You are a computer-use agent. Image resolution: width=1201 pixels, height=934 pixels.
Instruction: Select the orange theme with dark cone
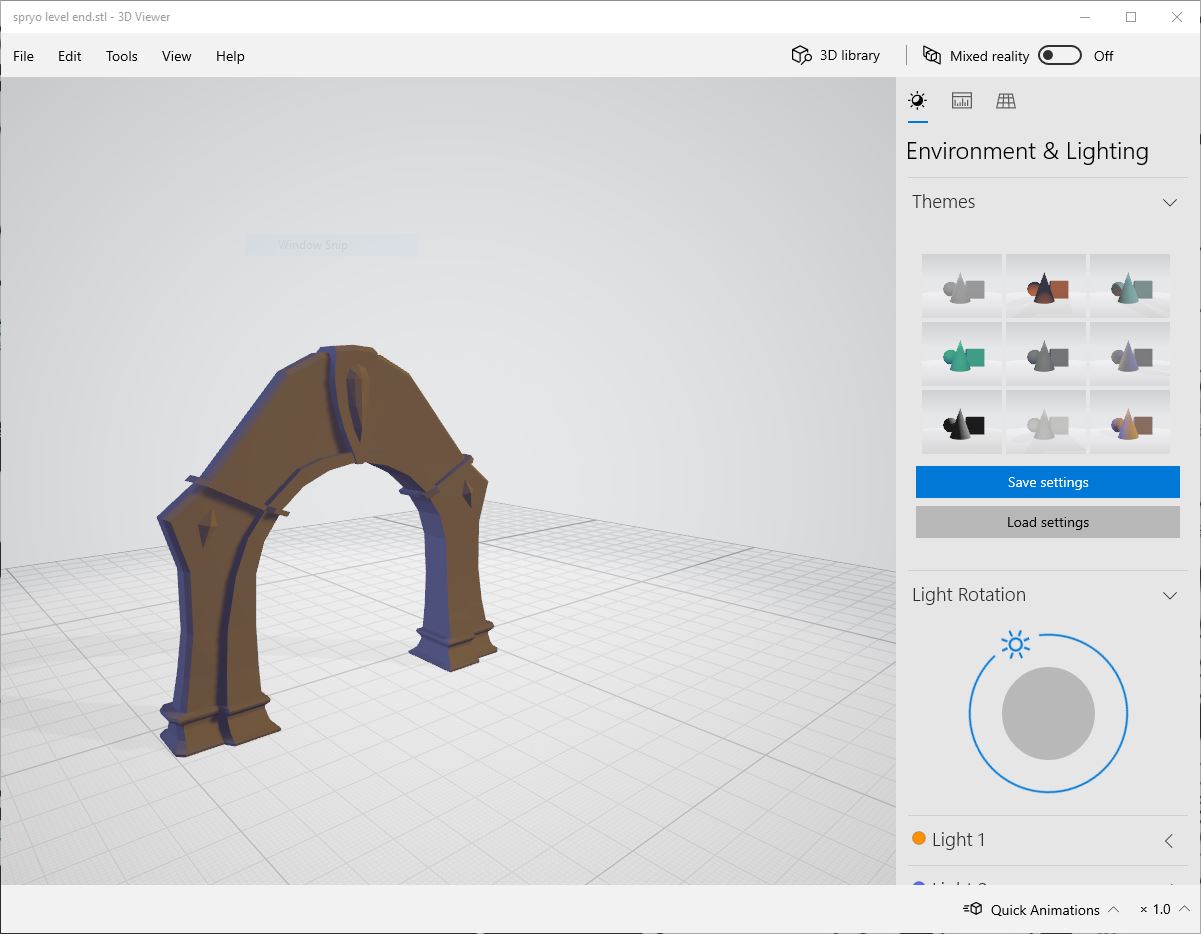point(1046,287)
